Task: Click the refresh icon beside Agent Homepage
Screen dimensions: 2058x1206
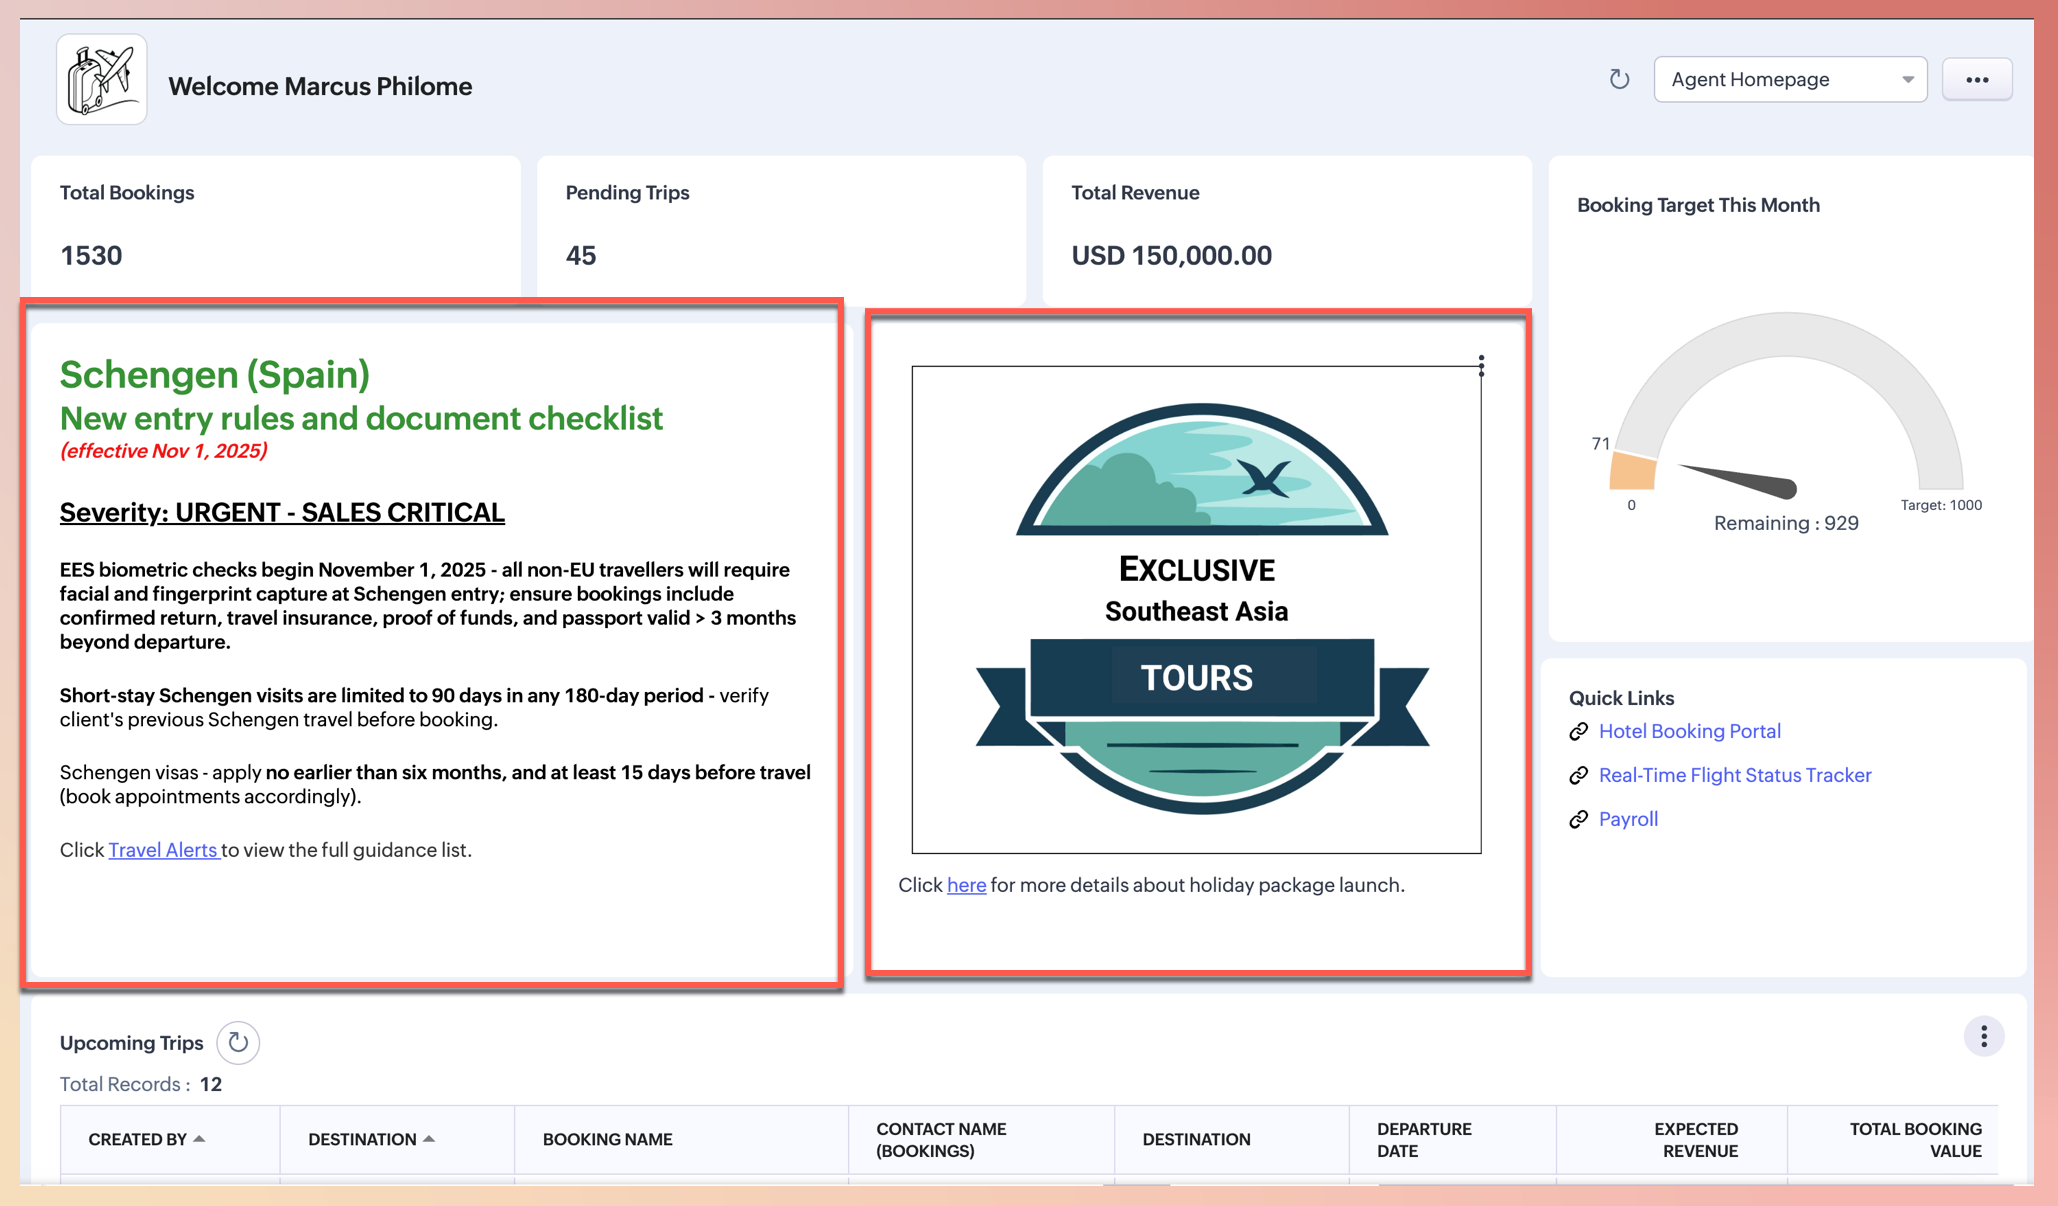Action: pyautogui.click(x=1619, y=79)
